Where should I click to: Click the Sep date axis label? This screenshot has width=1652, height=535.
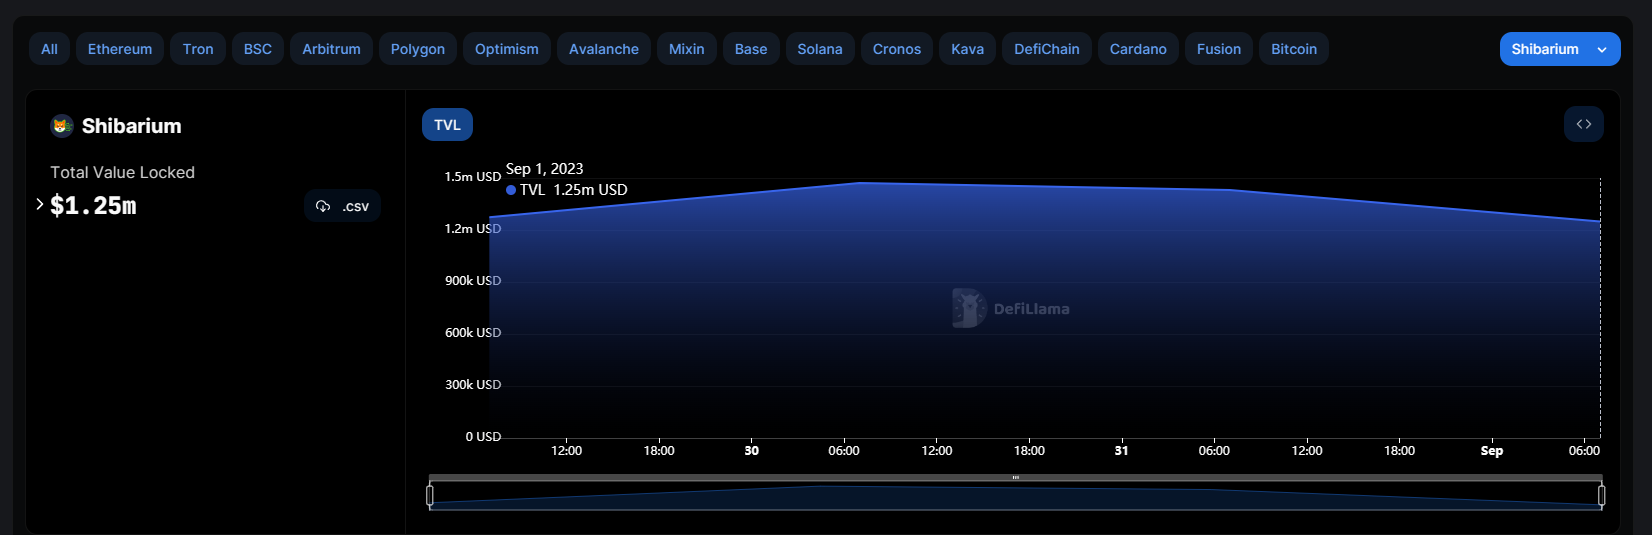(x=1492, y=451)
